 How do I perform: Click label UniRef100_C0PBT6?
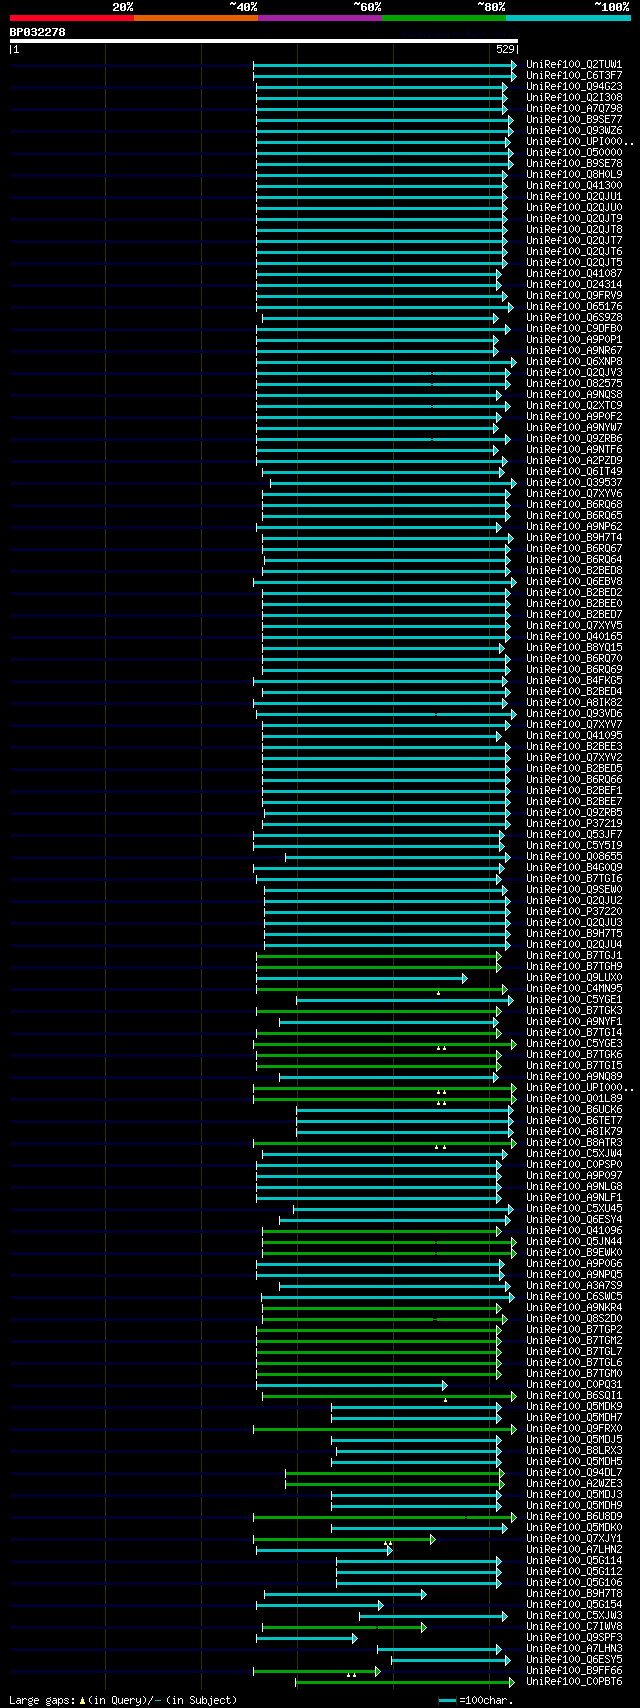point(574,1681)
